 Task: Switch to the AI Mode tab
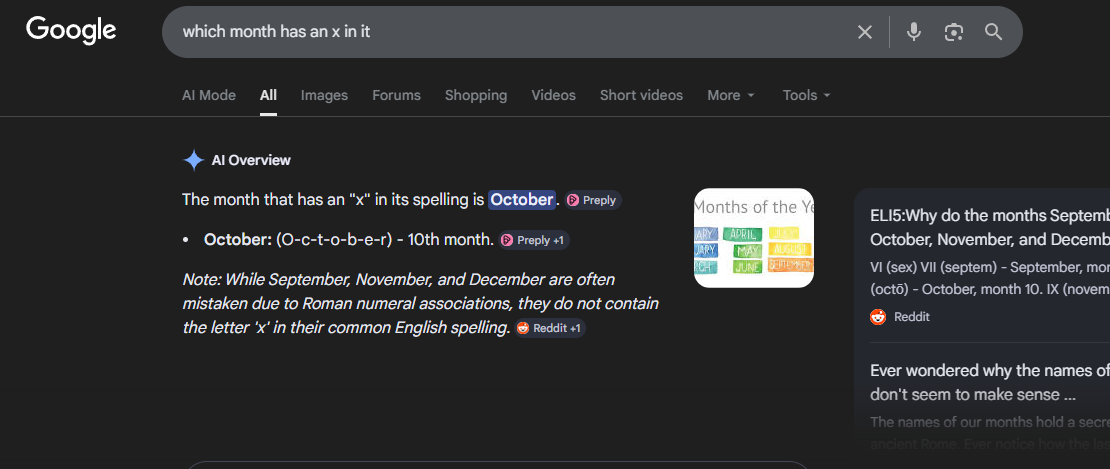[x=209, y=95]
